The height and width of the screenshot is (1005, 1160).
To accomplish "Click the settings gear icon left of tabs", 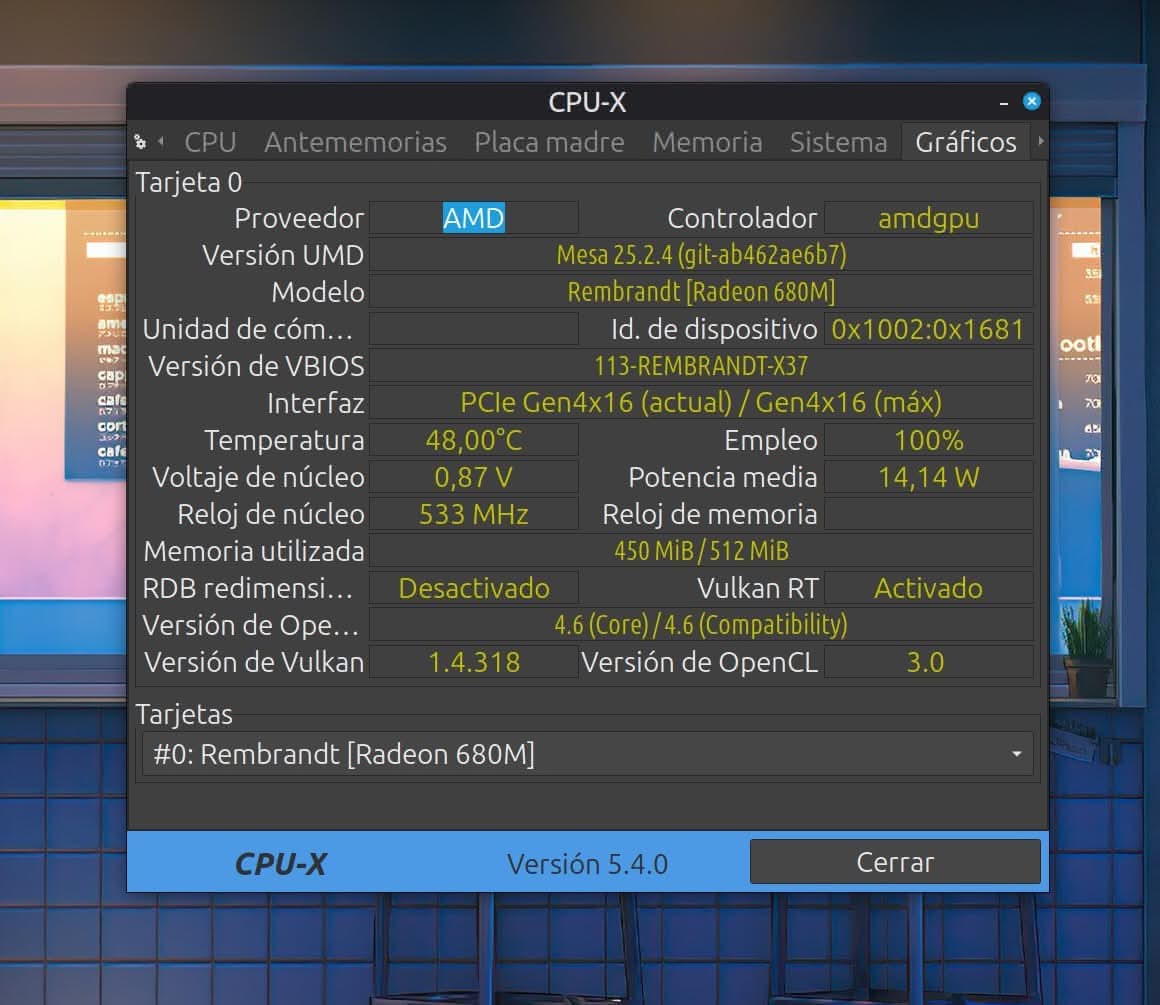I will pyautogui.click(x=140, y=142).
